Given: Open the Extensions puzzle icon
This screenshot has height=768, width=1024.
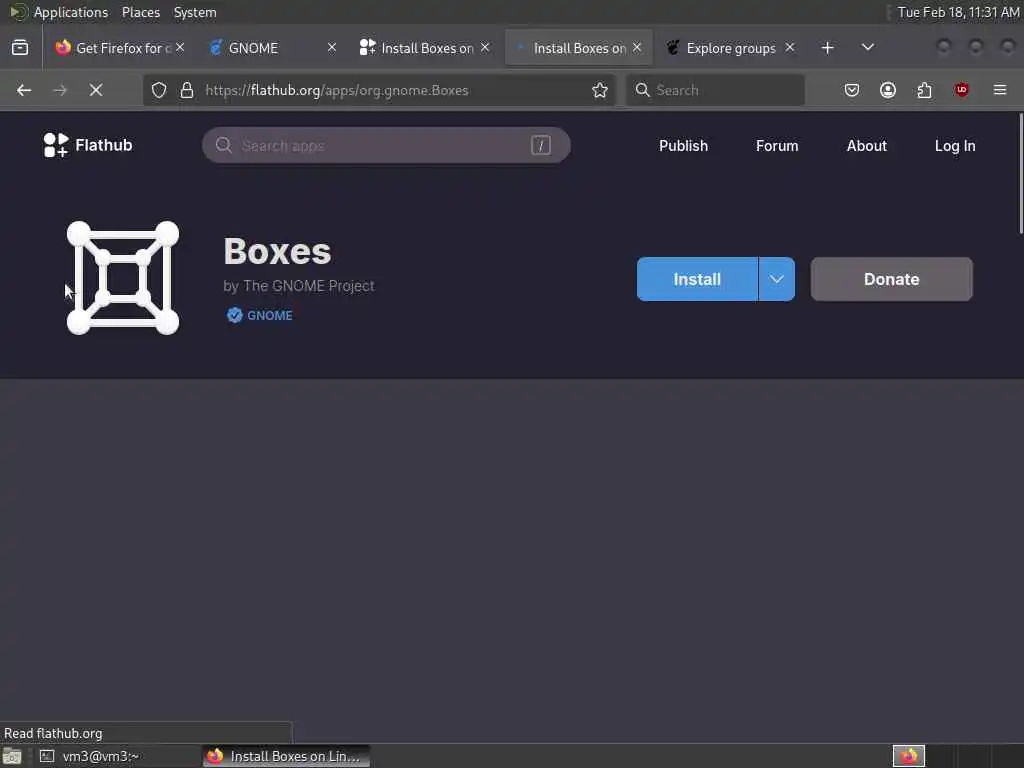Looking at the screenshot, I should tap(924, 90).
